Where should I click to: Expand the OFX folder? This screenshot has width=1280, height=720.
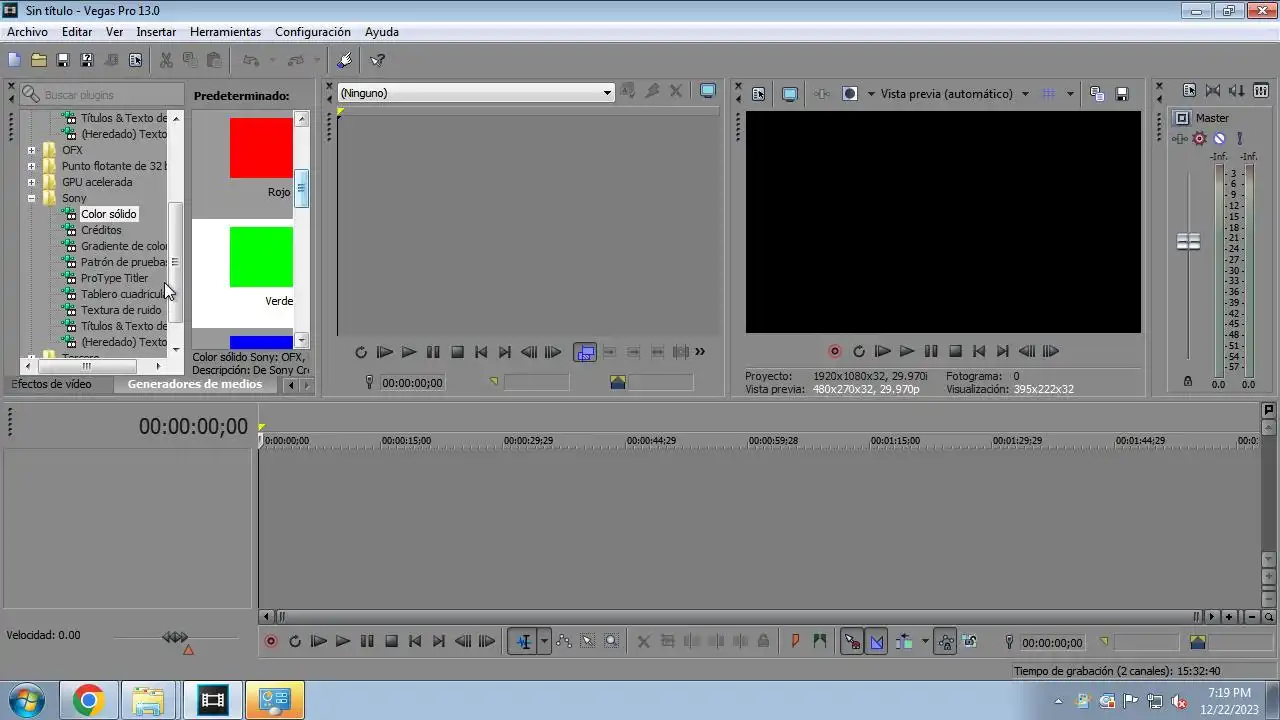pos(32,150)
